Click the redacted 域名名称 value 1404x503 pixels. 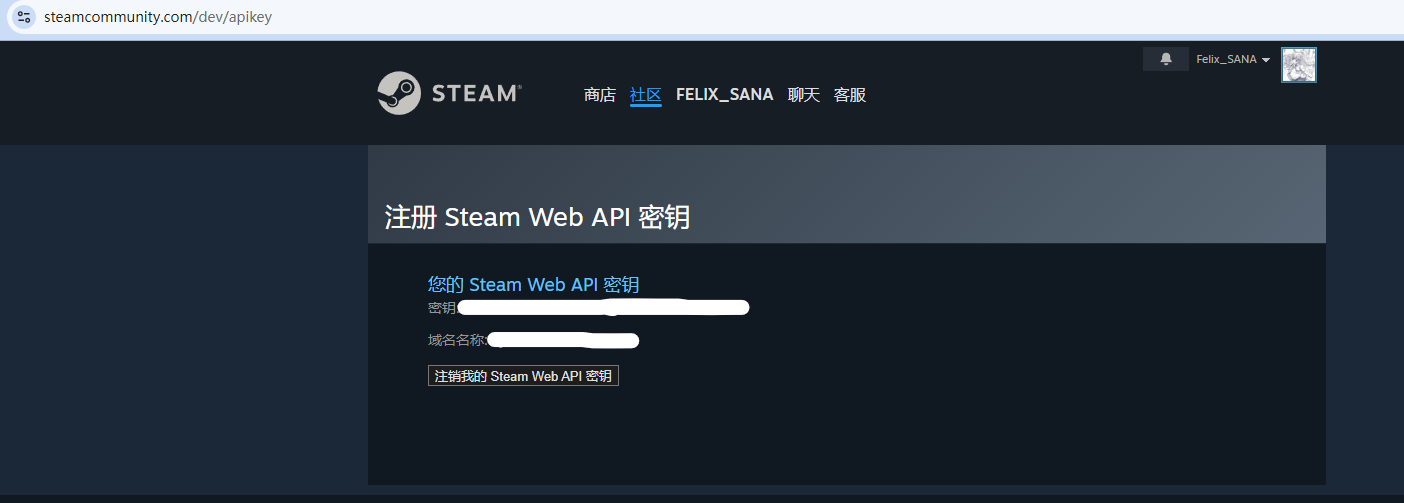pos(563,341)
